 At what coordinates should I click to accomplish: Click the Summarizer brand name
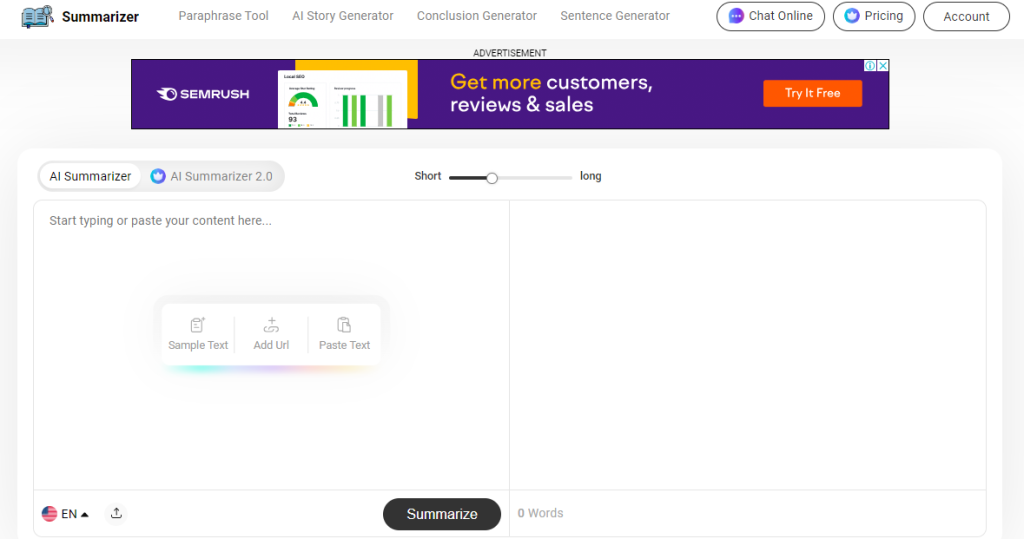(x=100, y=17)
